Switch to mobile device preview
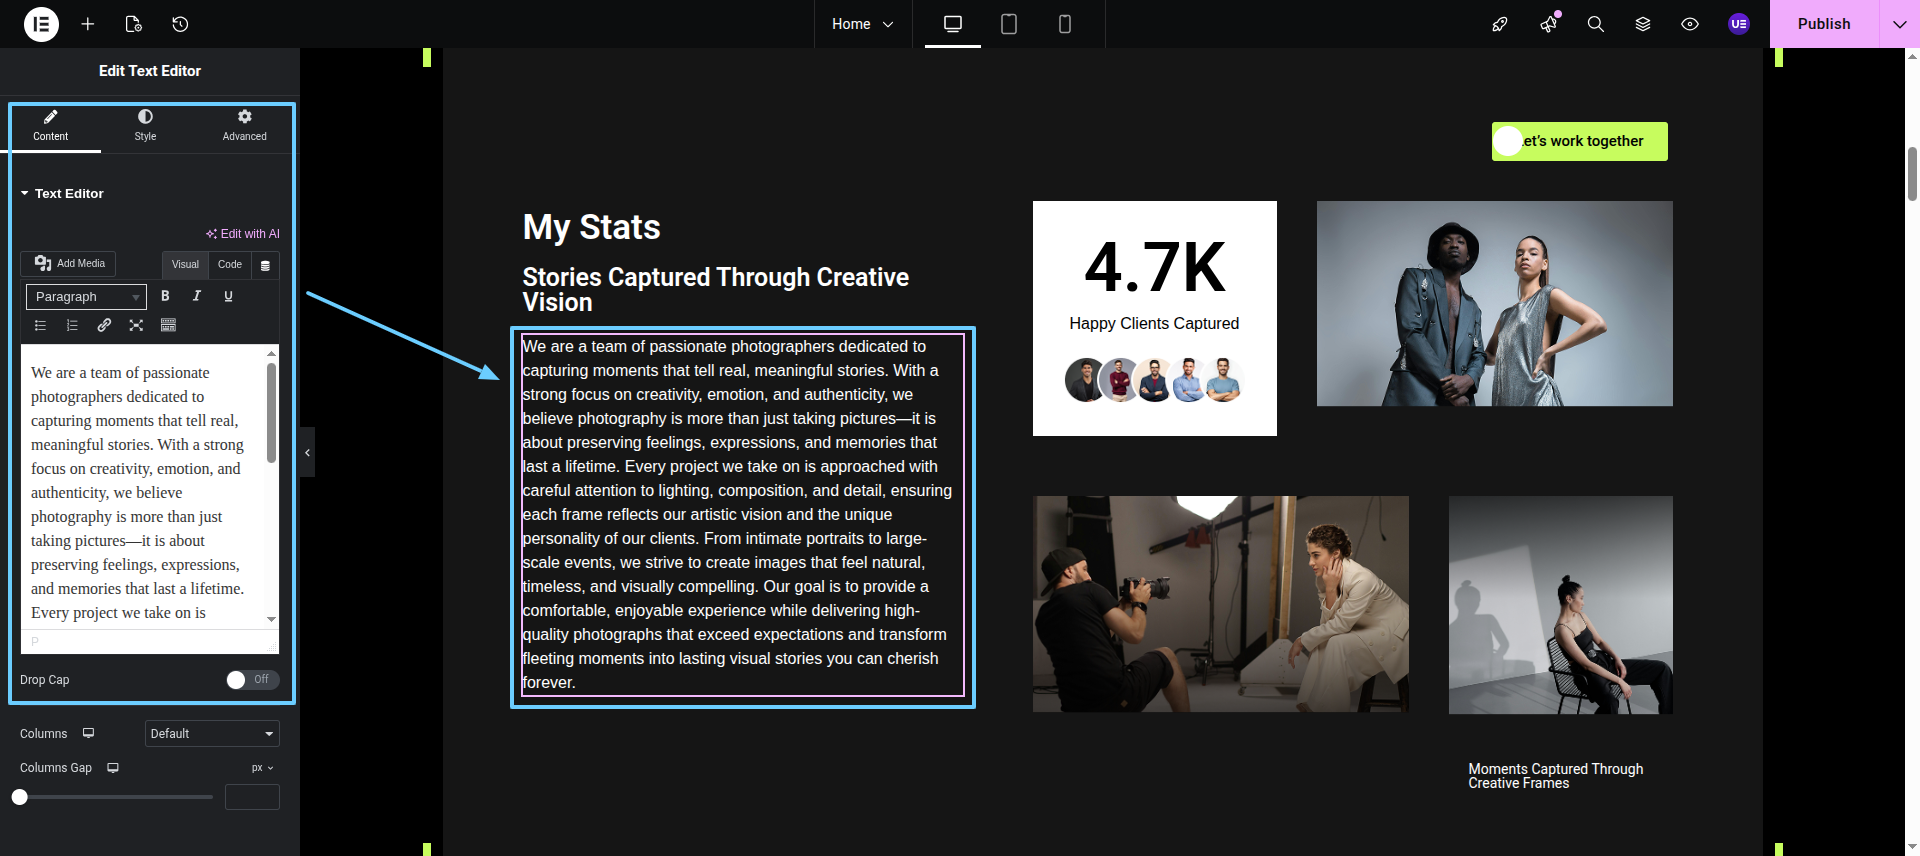The height and width of the screenshot is (856, 1920). pos(1064,24)
